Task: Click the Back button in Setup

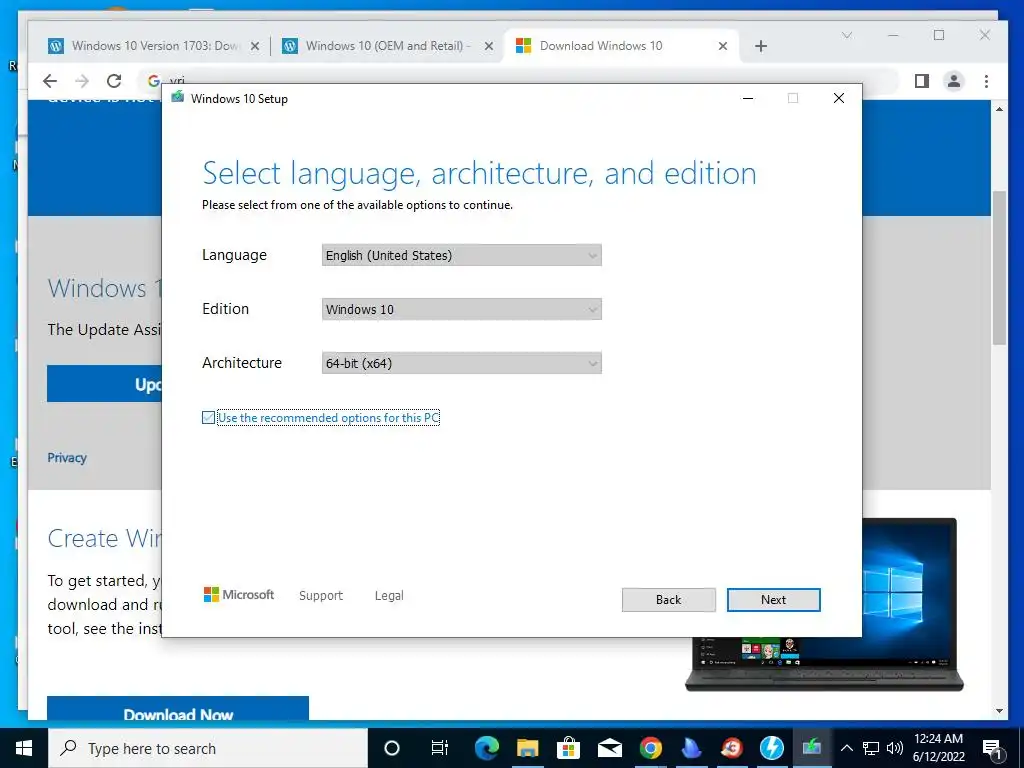Action: tap(668, 600)
